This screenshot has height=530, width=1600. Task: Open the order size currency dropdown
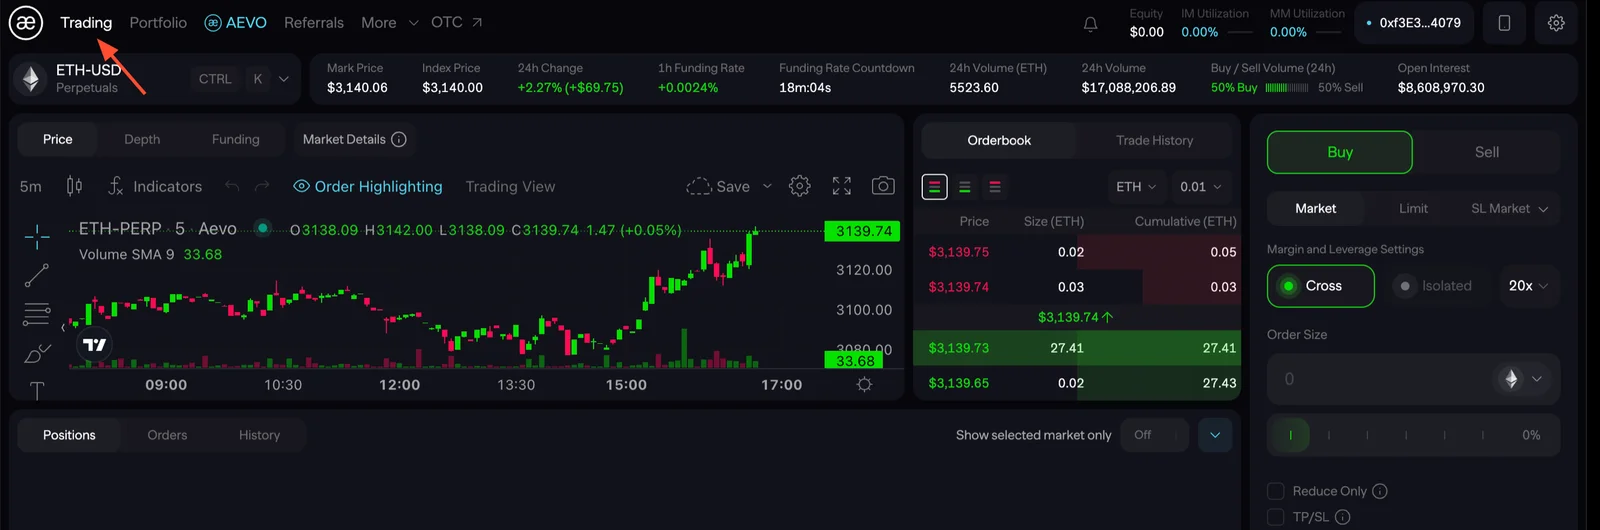coord(1522,379)
